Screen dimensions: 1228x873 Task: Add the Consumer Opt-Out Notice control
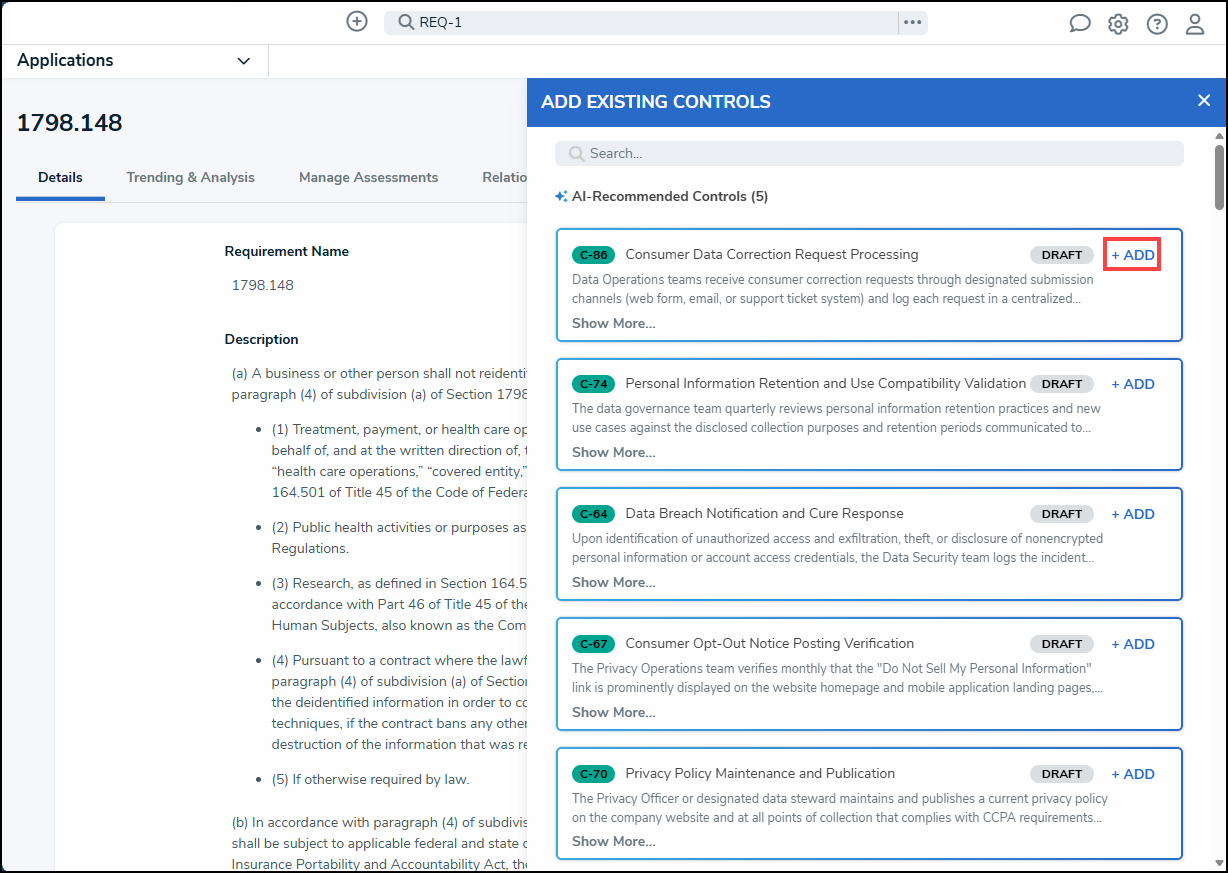(1133, 644)
